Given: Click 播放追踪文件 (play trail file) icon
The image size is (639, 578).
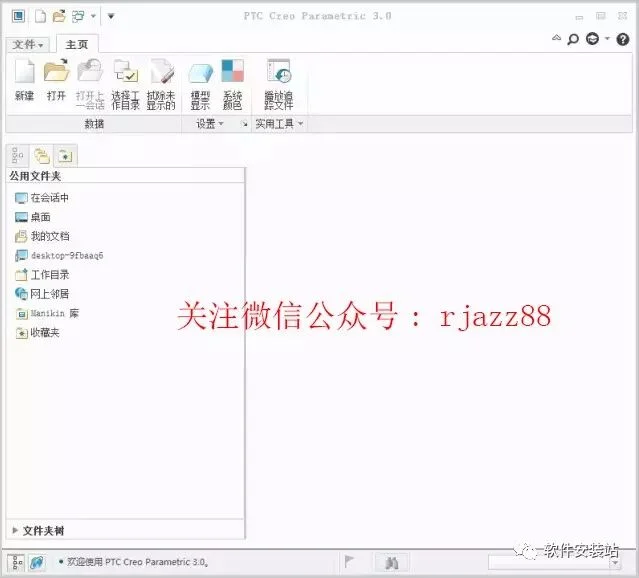Looking at the screenshot, I should pos(278,84).
